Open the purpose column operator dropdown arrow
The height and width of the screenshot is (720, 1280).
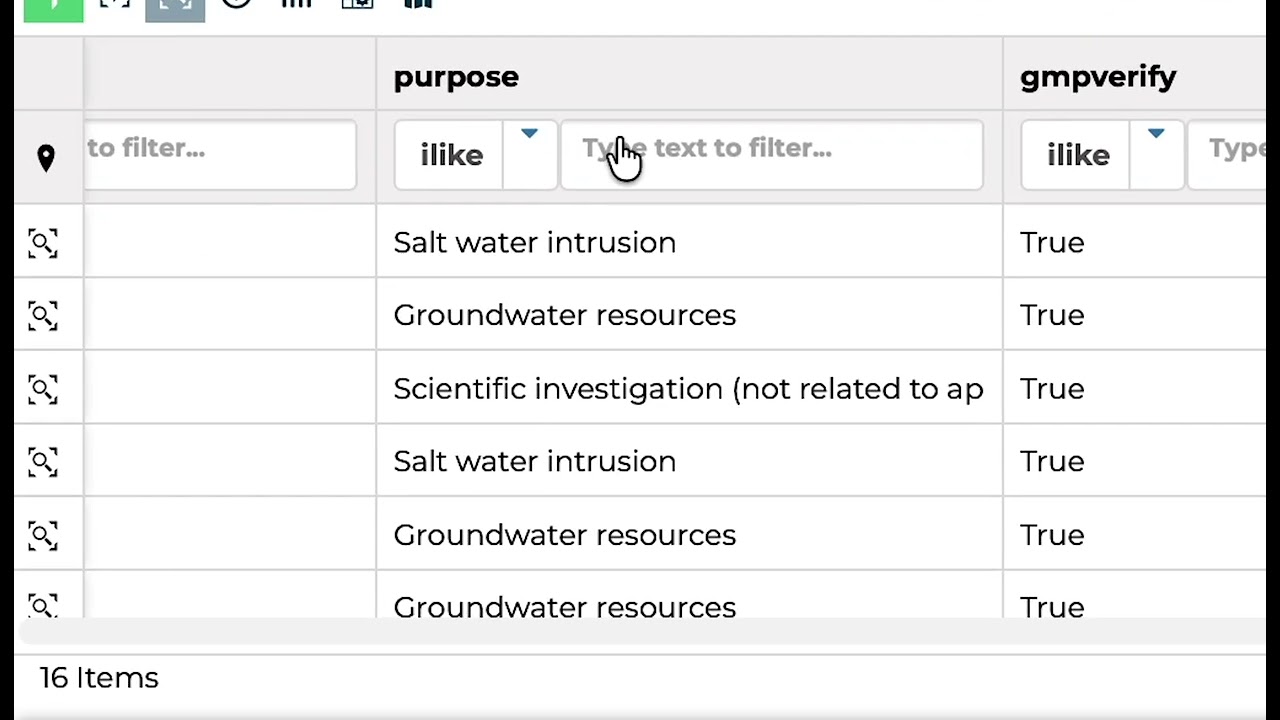tap(529, 134)
